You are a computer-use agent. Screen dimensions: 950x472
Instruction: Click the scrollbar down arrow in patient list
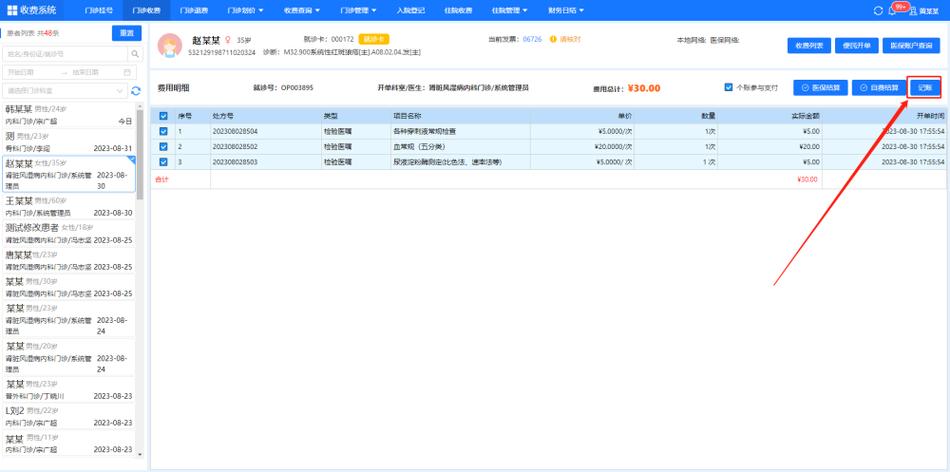click(x=140, y=454)
